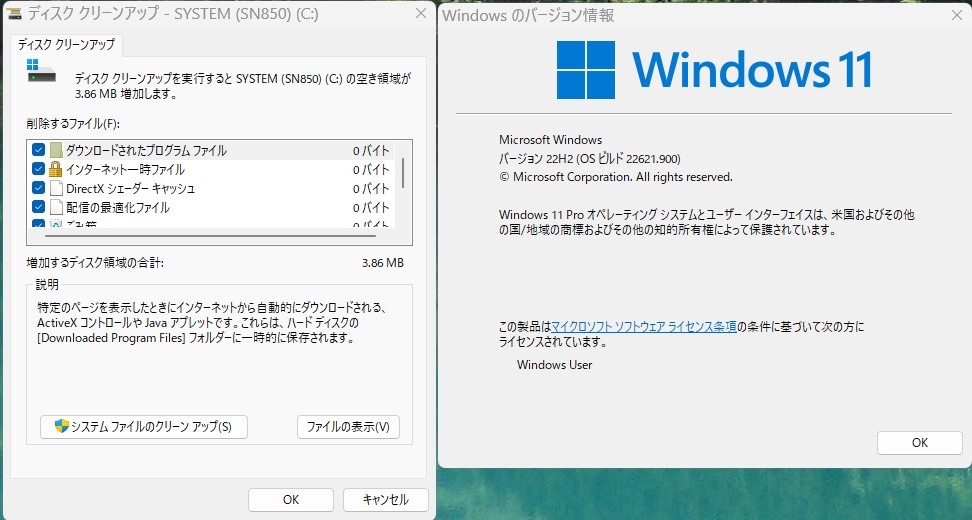This screenshot has height=520, width=972.
Task: Click file icon beside 配信の最適化ファイル
Action: click(56, 206)
